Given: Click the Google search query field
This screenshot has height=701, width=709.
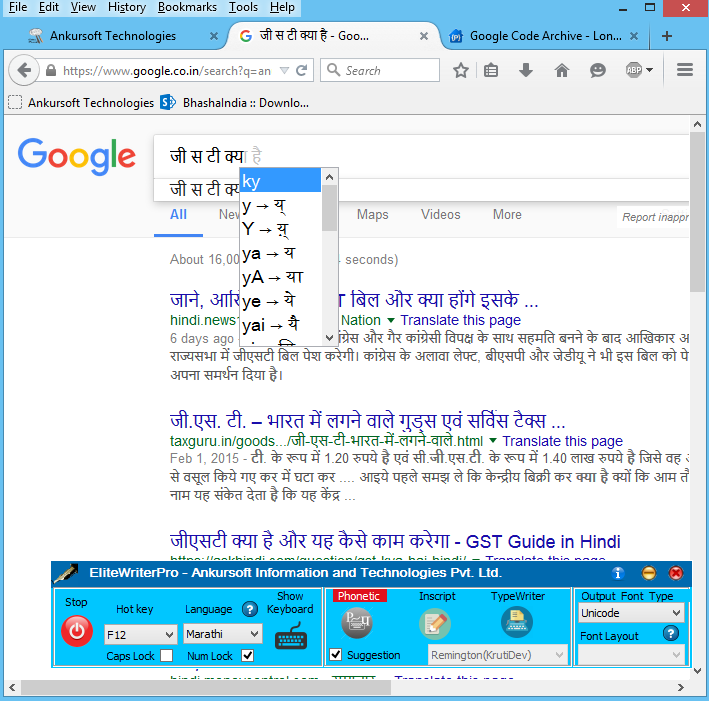Looking at the screenshot, I should pos(421,156).
